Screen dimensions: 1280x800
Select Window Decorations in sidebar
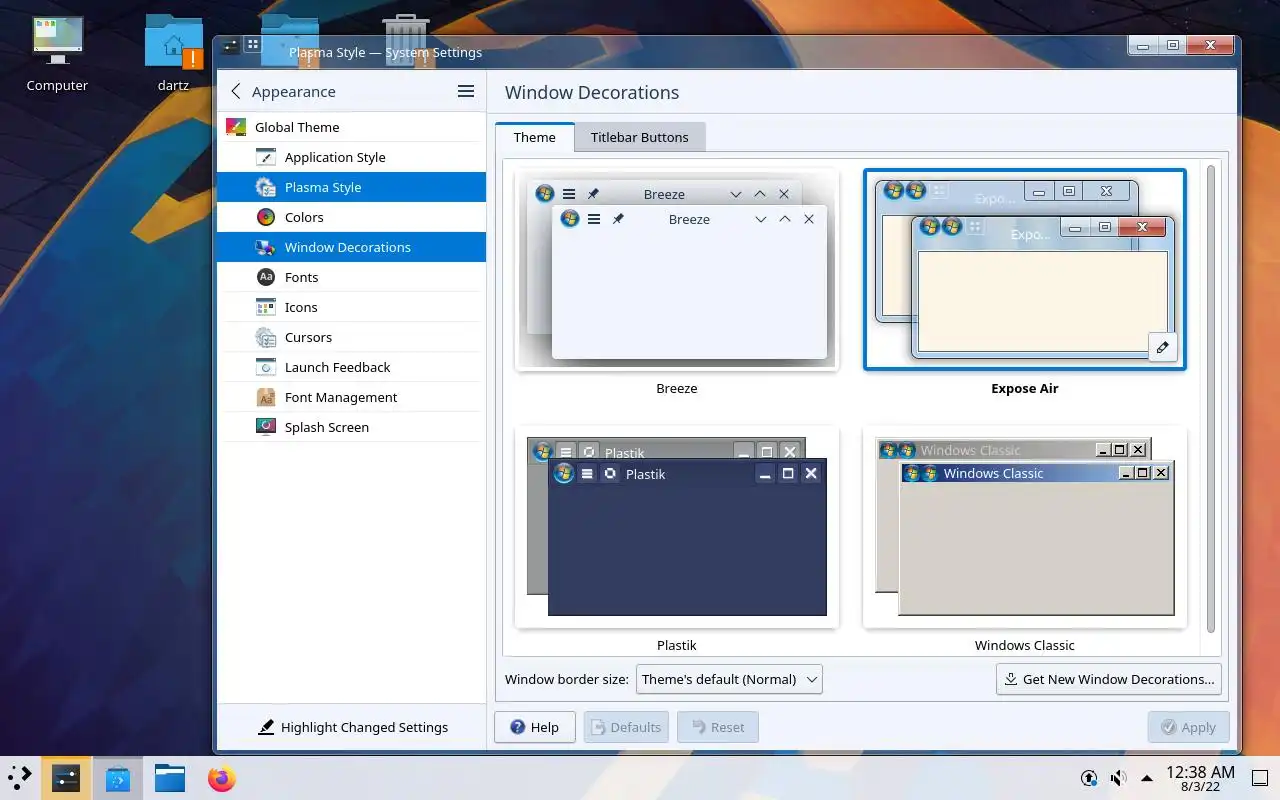tap(351, 247)
